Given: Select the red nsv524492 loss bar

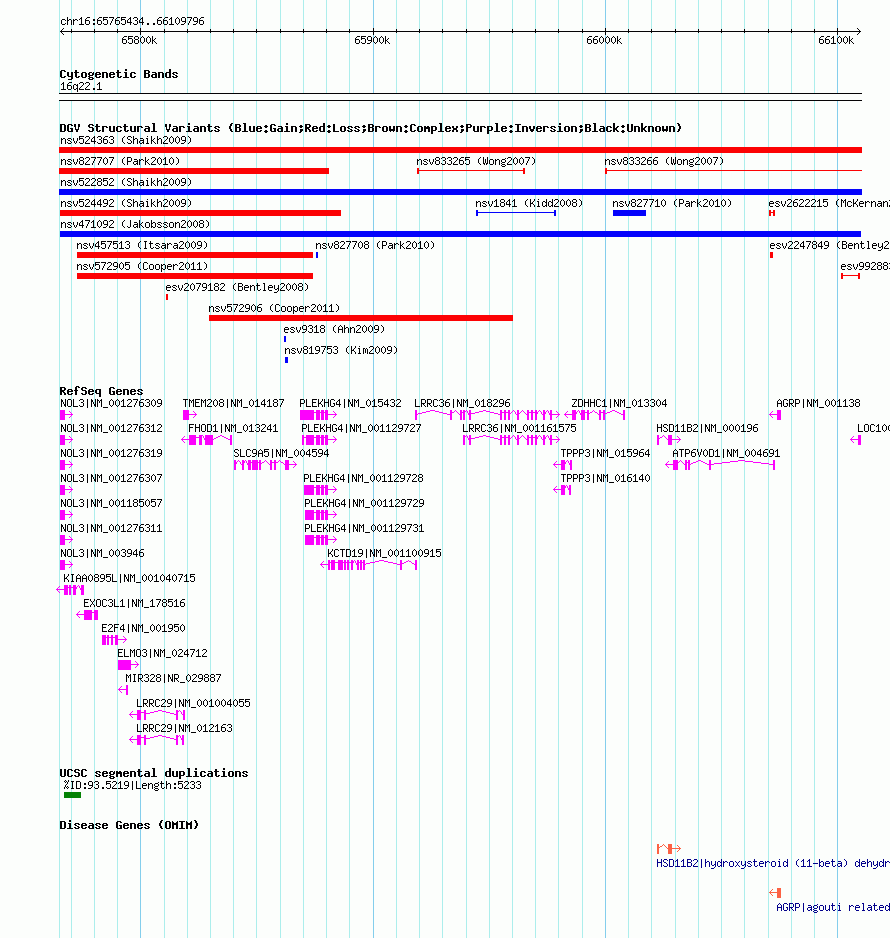Looking at the screenshot, I should tap(200, 213).
